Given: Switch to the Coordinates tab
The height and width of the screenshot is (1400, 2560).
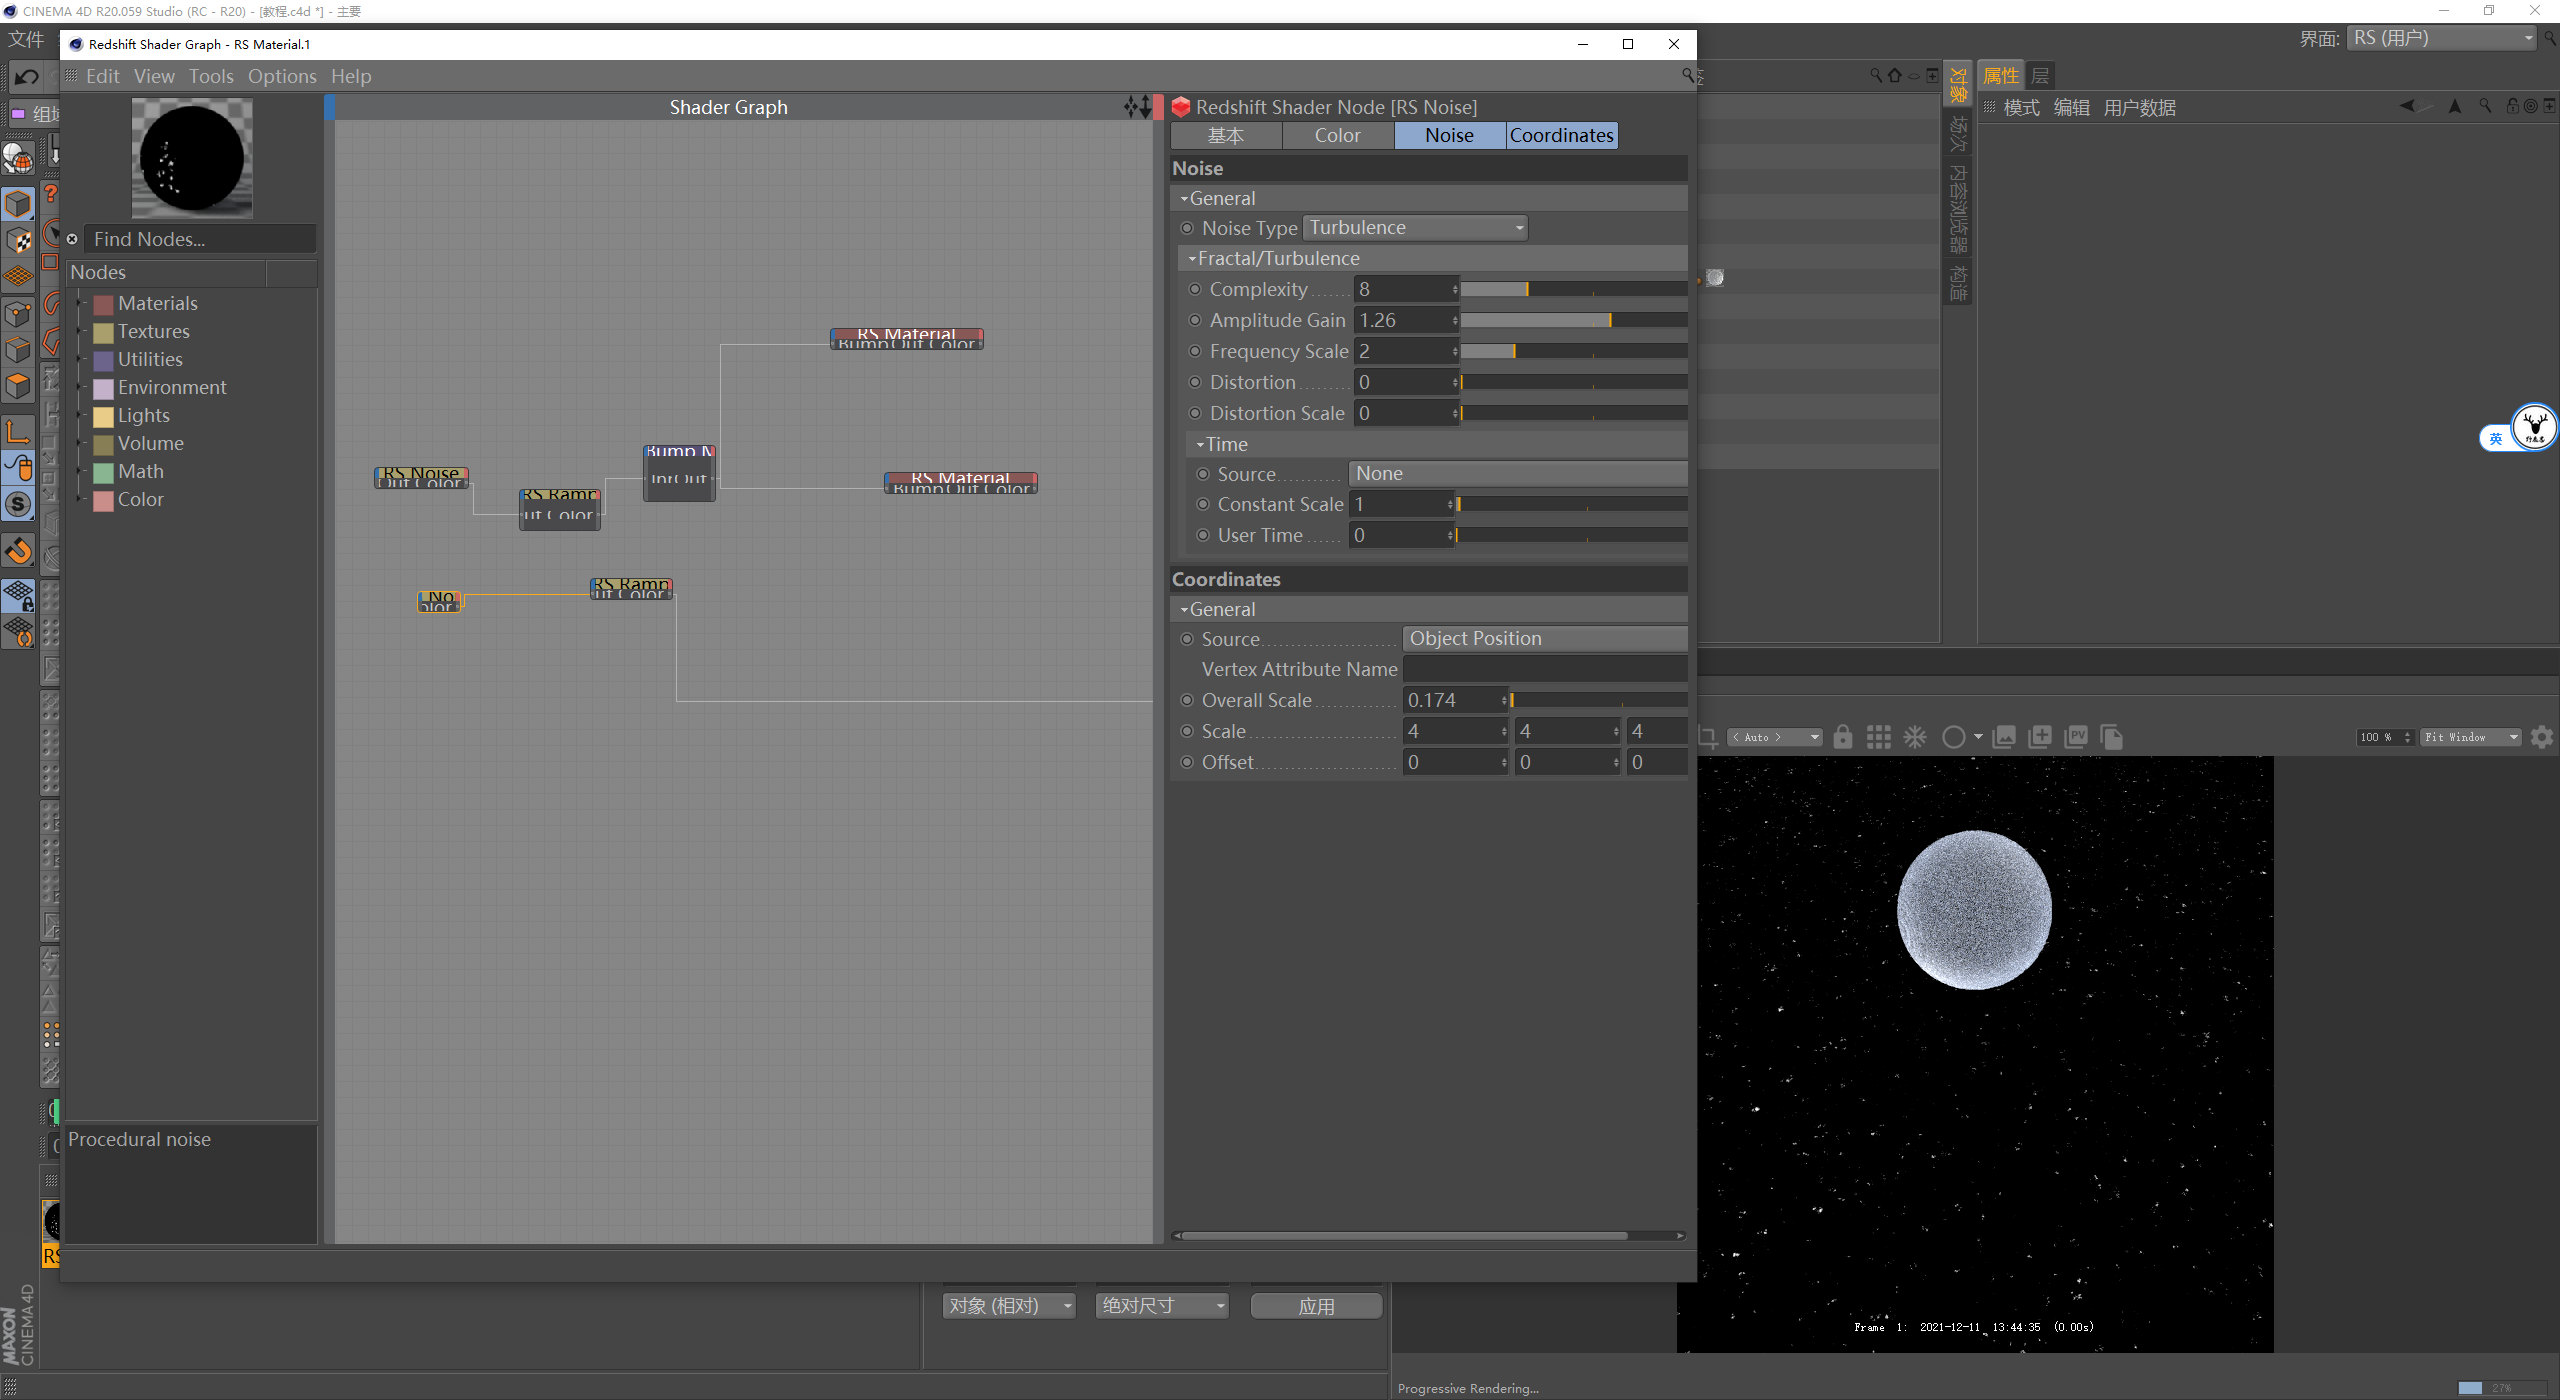Looking at the screenshot, I should click(x=1562, y=134).
